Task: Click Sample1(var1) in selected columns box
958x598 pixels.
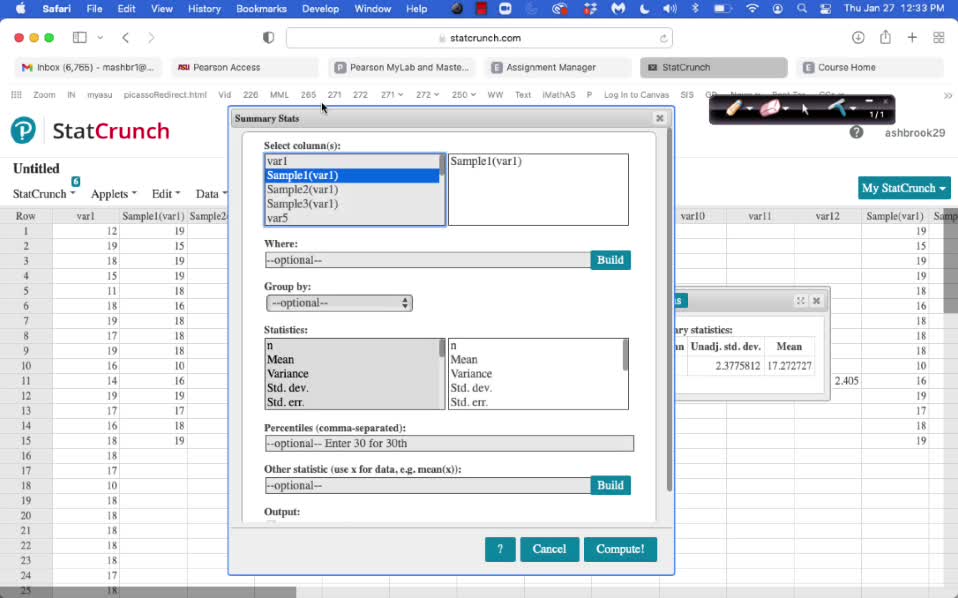Action: click(x=486, y=161)
